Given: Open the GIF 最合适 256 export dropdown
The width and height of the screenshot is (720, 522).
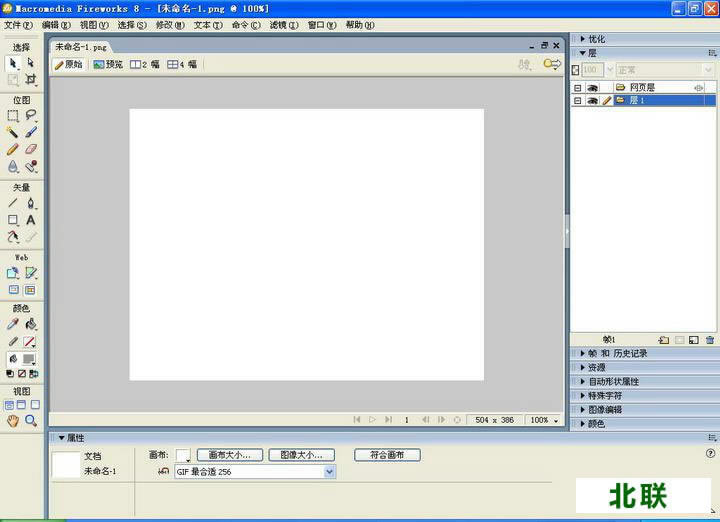Looking at the screenshot, I should [x=330, y=472].
